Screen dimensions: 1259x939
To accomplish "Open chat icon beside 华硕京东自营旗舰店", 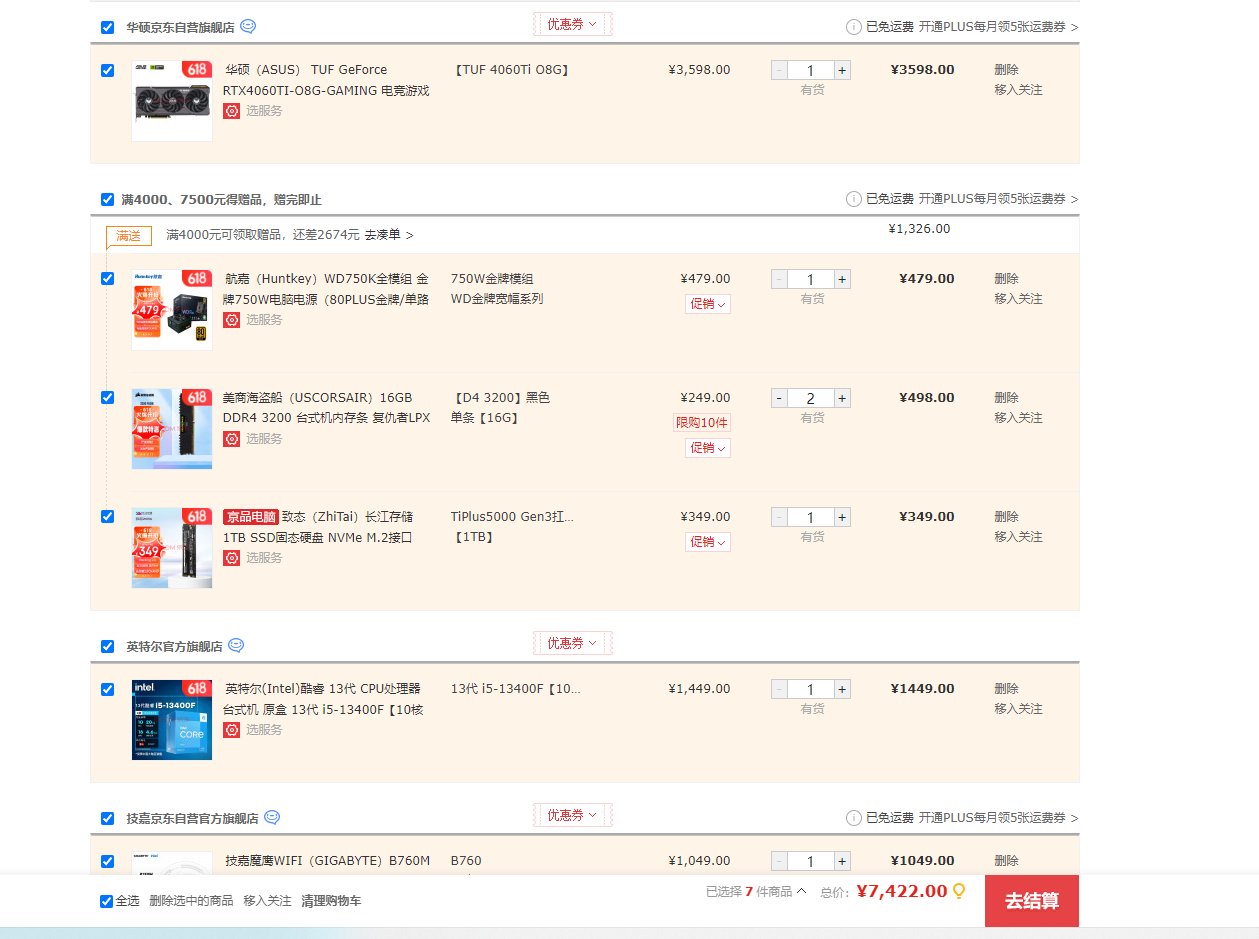I will [x=248, y=26].
